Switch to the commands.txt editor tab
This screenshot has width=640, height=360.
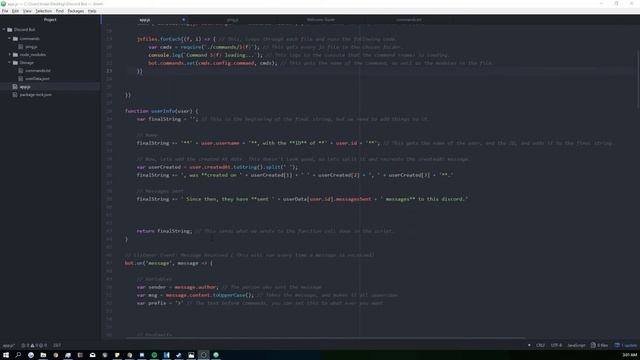[x=409, y=20]
